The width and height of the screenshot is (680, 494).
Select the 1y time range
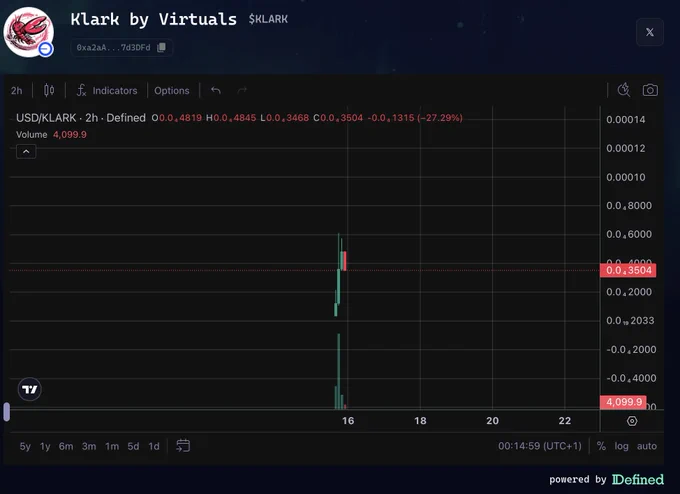coord(45,446)
